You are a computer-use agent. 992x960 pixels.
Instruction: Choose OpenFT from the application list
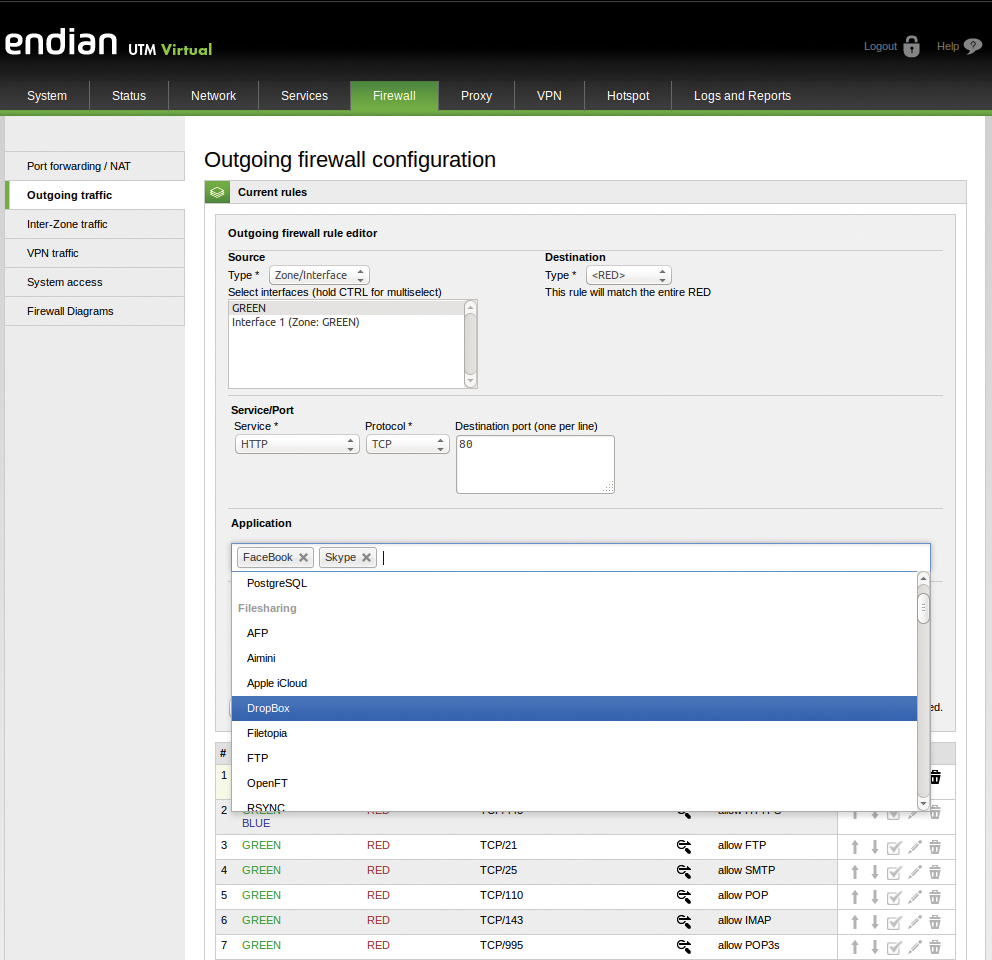574,783
